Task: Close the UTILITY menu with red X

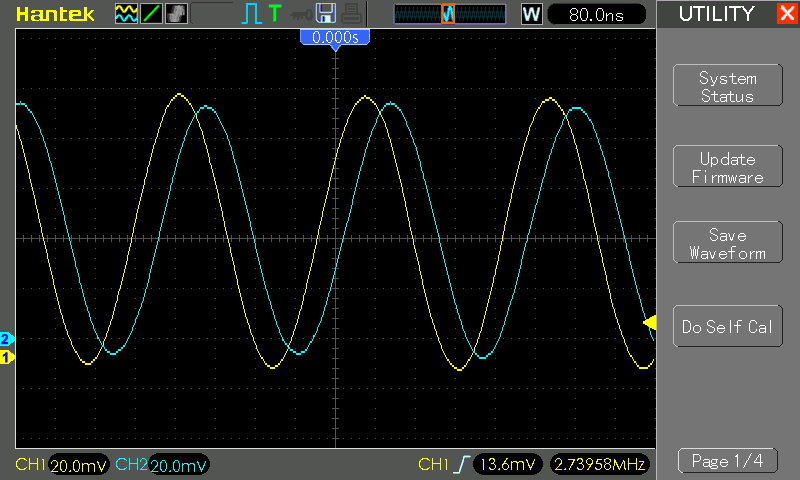Action: (788, 13)
